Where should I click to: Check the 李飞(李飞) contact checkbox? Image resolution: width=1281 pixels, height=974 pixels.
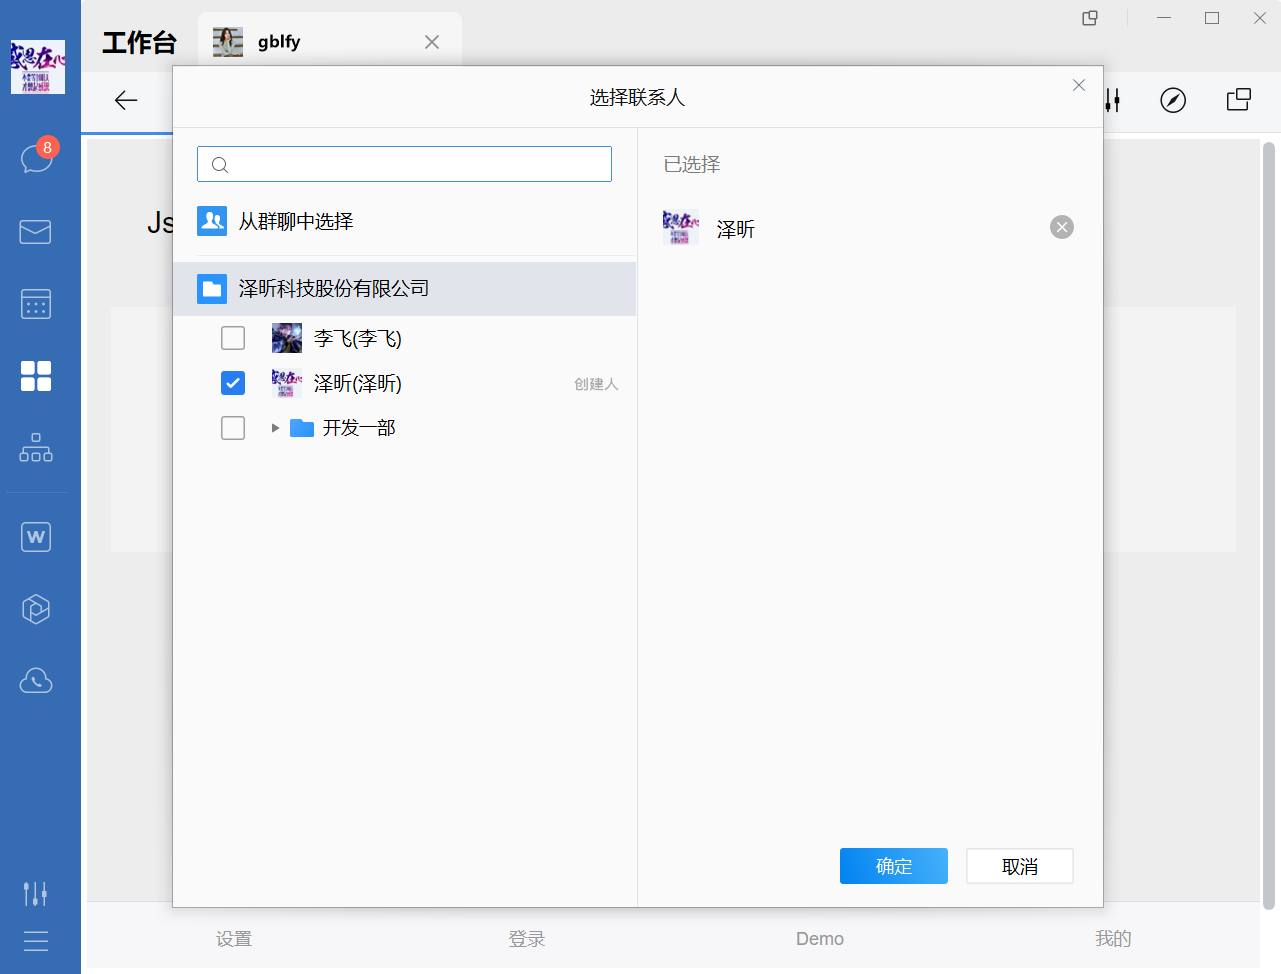click(x=232, y=338)
